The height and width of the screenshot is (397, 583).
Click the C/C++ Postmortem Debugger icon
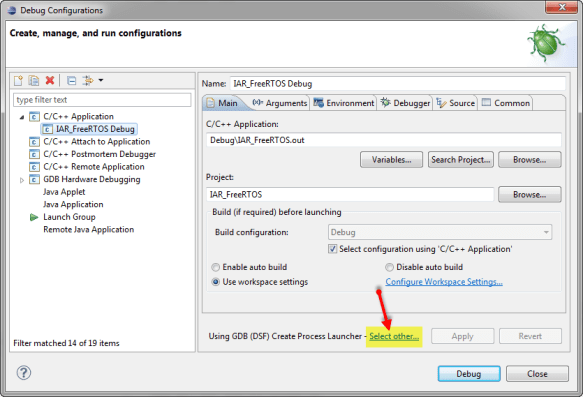click(34, 154)
